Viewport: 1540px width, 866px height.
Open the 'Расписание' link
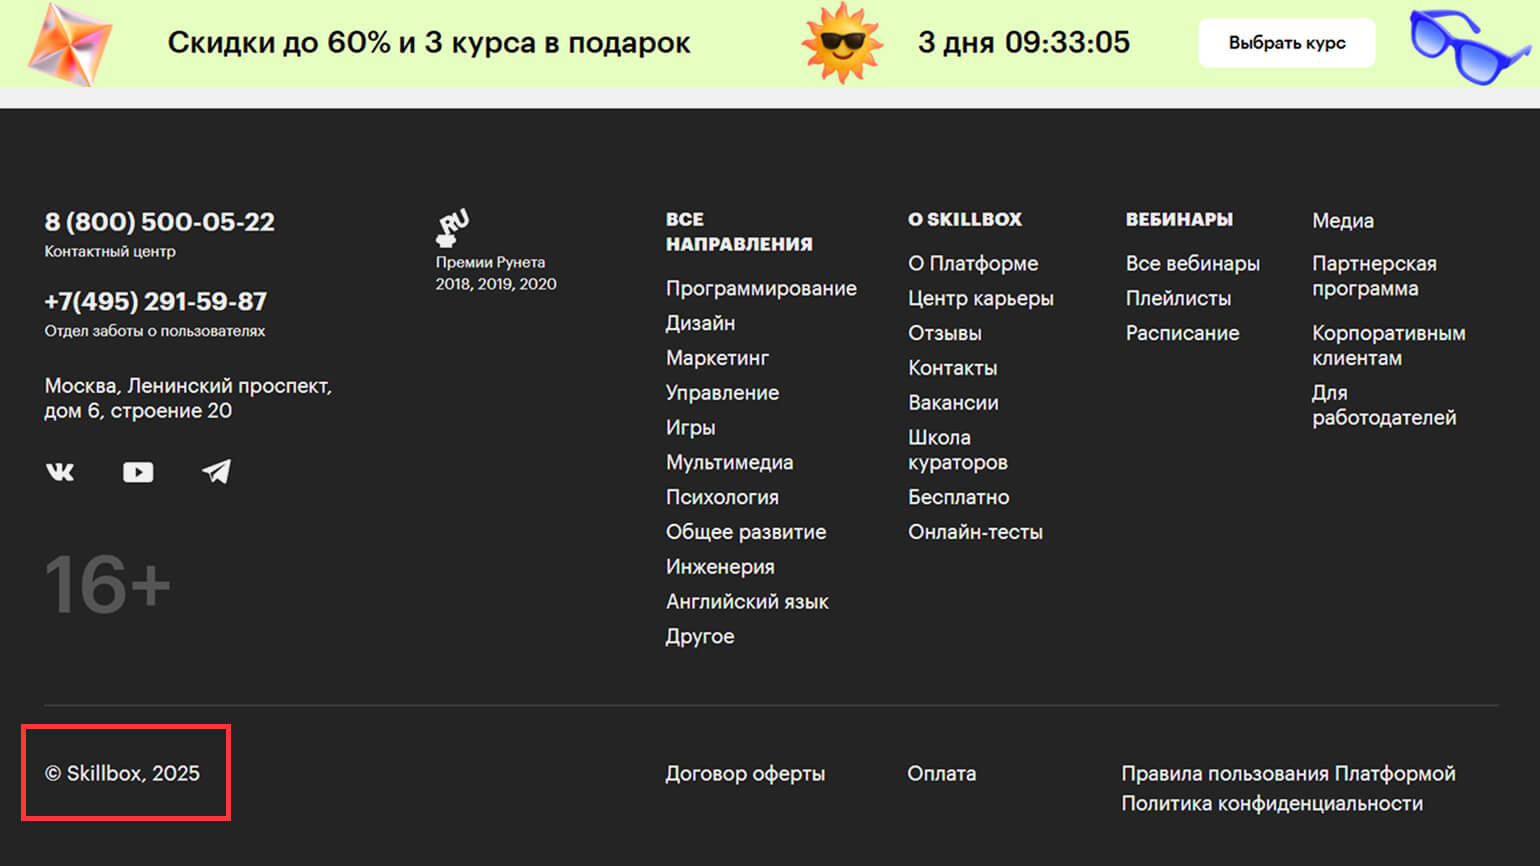click(x=1182, y=333)
